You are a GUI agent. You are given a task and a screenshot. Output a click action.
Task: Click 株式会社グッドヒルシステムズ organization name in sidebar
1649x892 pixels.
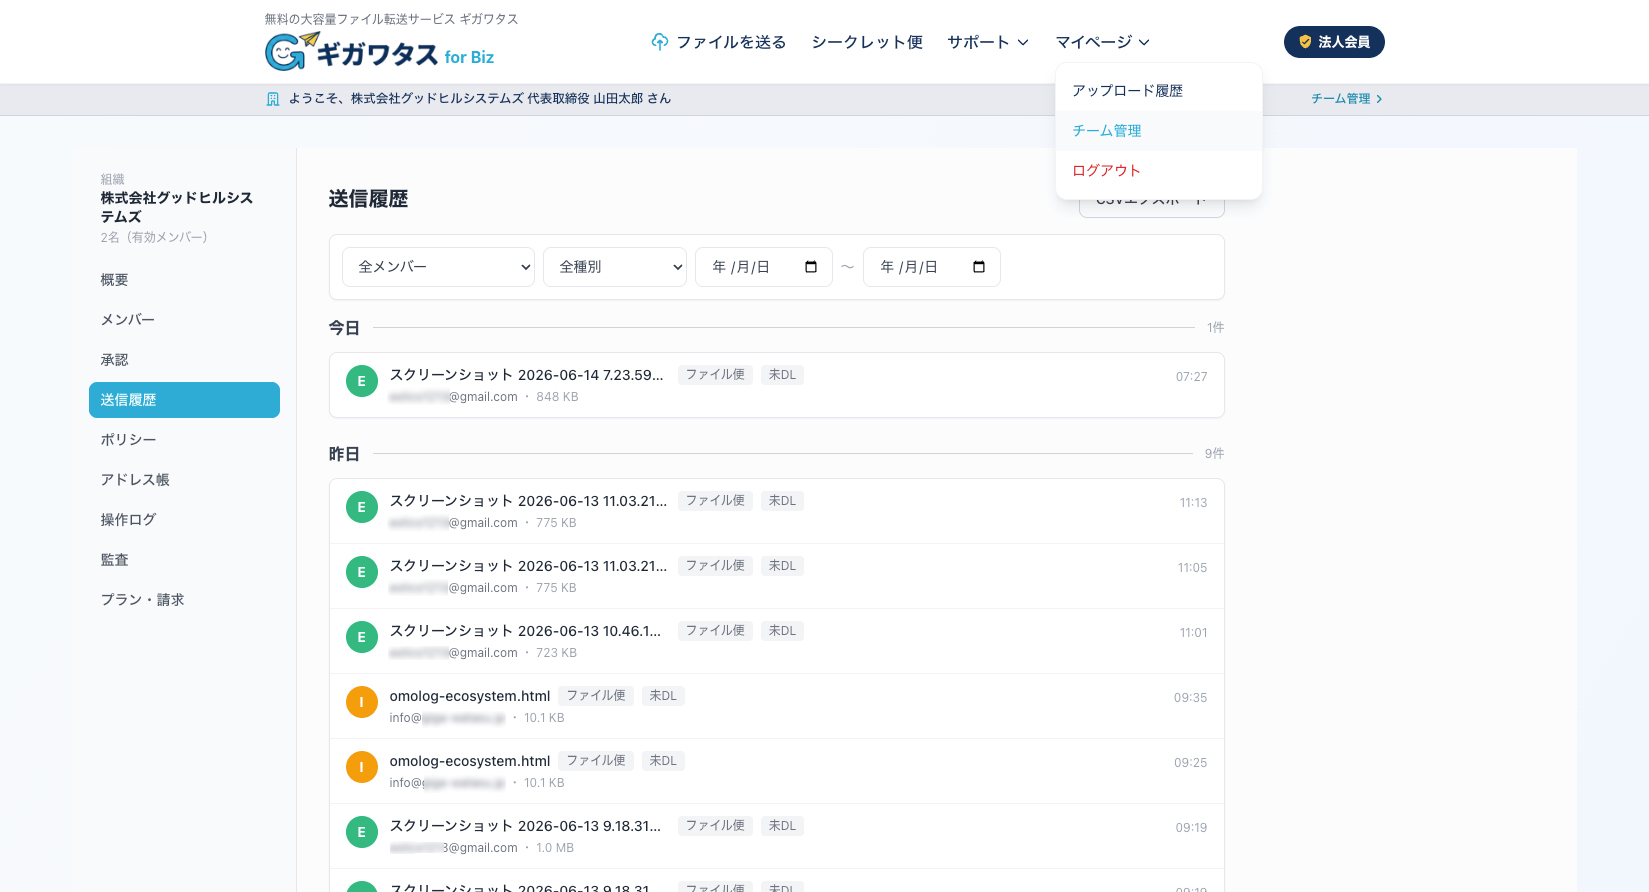point(177,207)
